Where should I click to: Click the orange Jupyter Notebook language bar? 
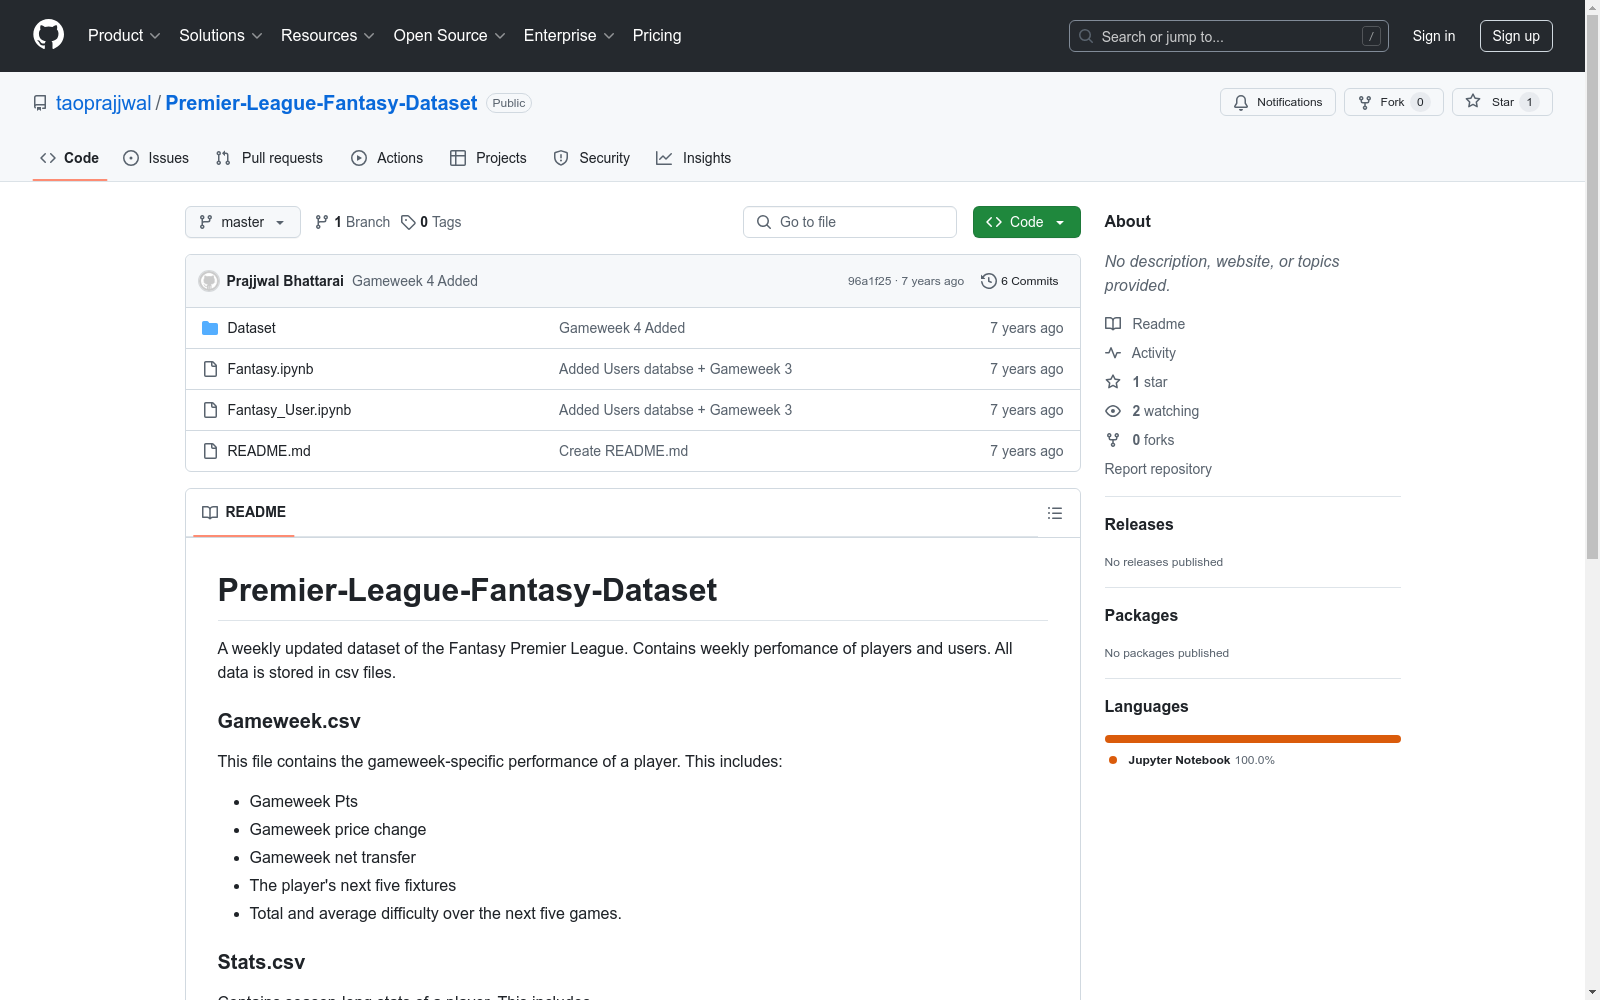pyautogui.click(x=1253, y=739)
